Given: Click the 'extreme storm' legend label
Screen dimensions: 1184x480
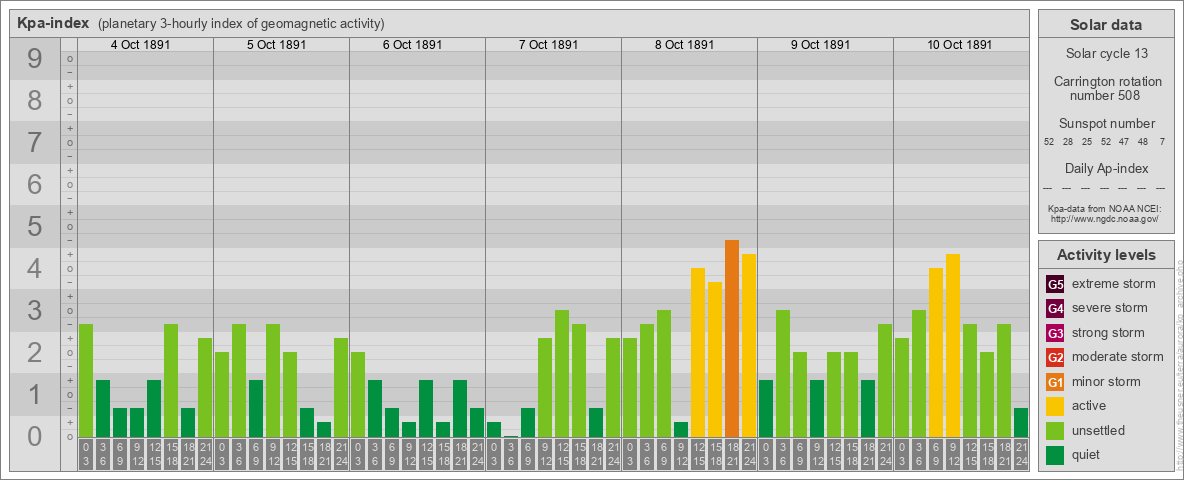Looking at the screenshot, I should coord(1114,284).
